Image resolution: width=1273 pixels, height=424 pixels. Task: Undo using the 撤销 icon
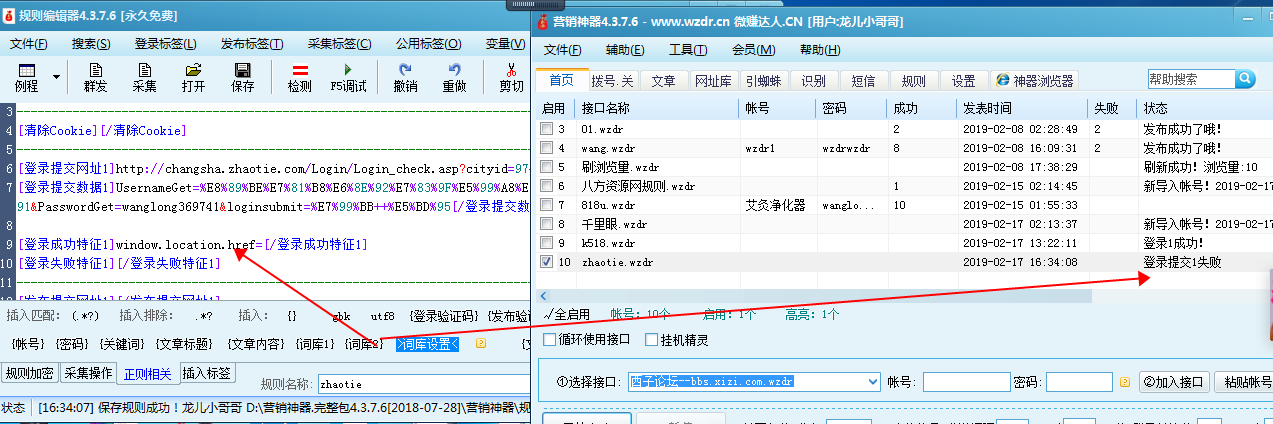coord(405,77)
